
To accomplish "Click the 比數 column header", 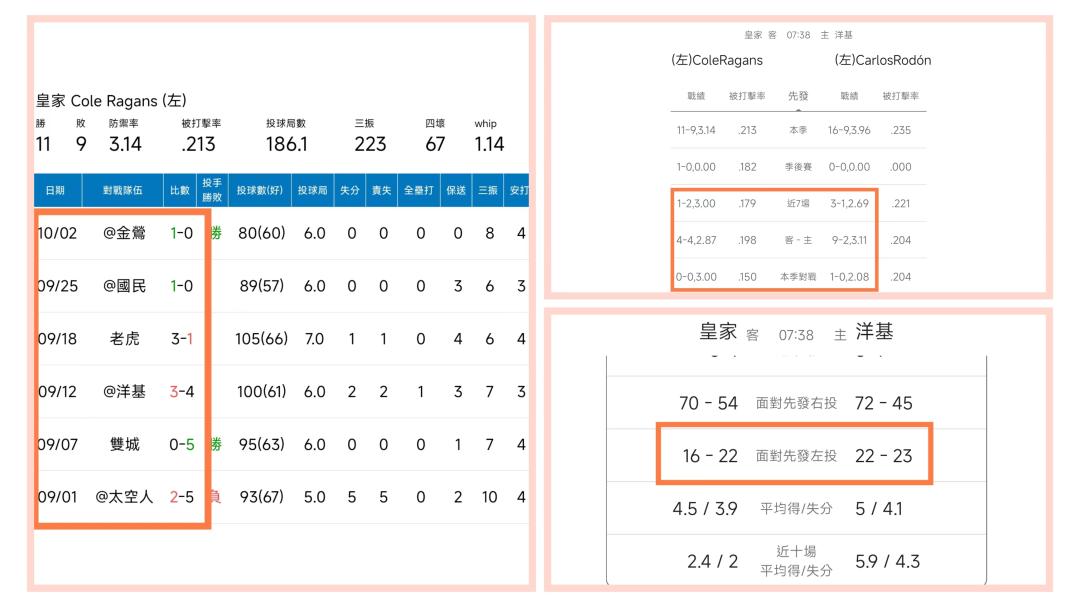I will pos(180,190).
